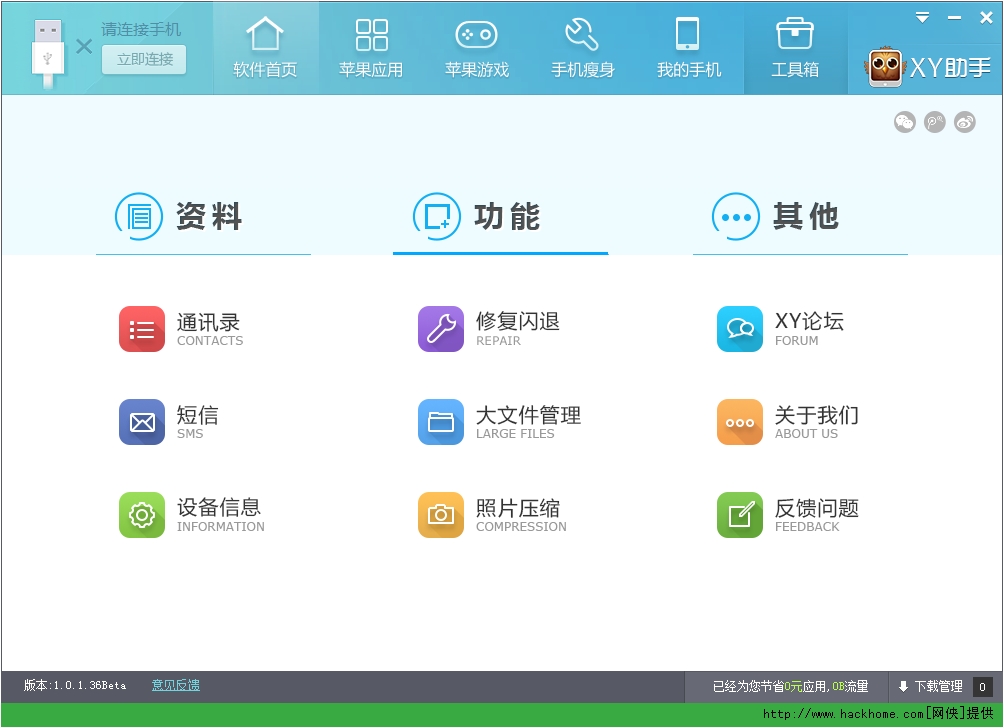
Task: Click the 其他 three-dots circular icon
Action: pyautogui.click(x=736, y=216)
